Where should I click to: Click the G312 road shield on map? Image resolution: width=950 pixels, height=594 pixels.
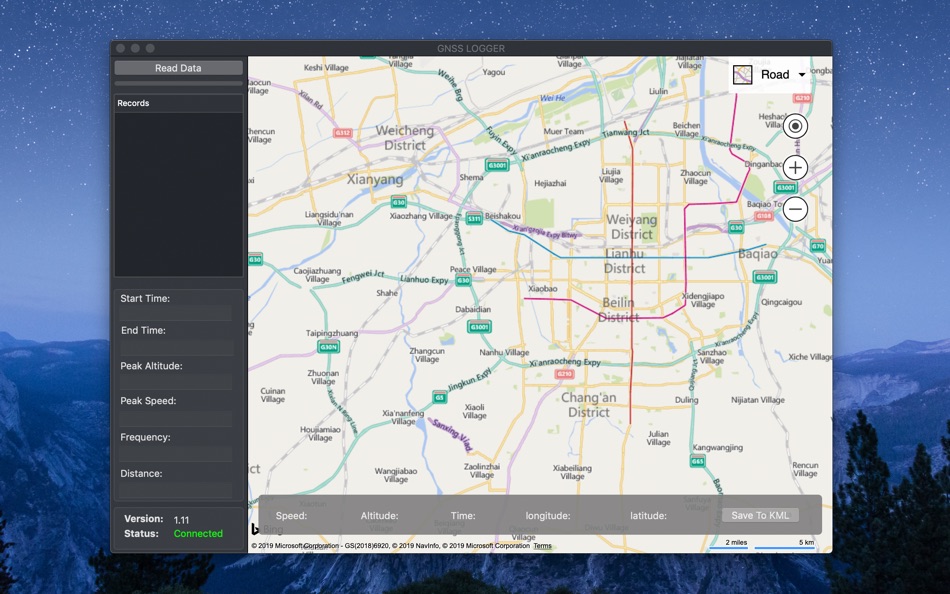point(343,132)
